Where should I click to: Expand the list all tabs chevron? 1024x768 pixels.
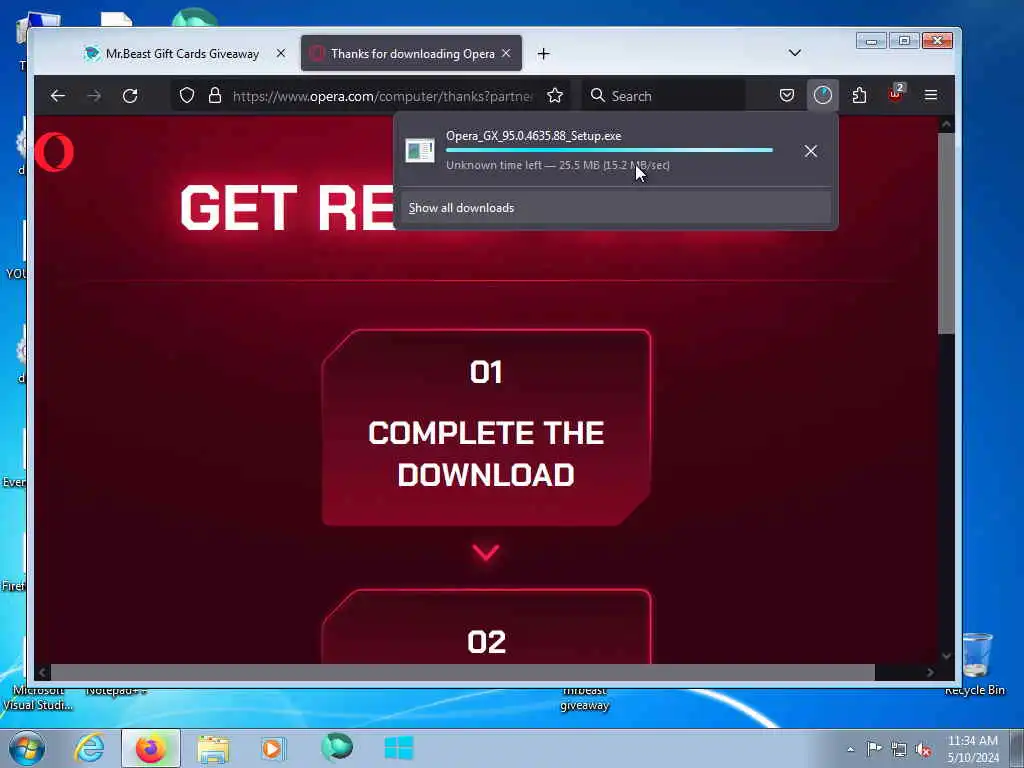pyautogui.click(x=795, y=53)
